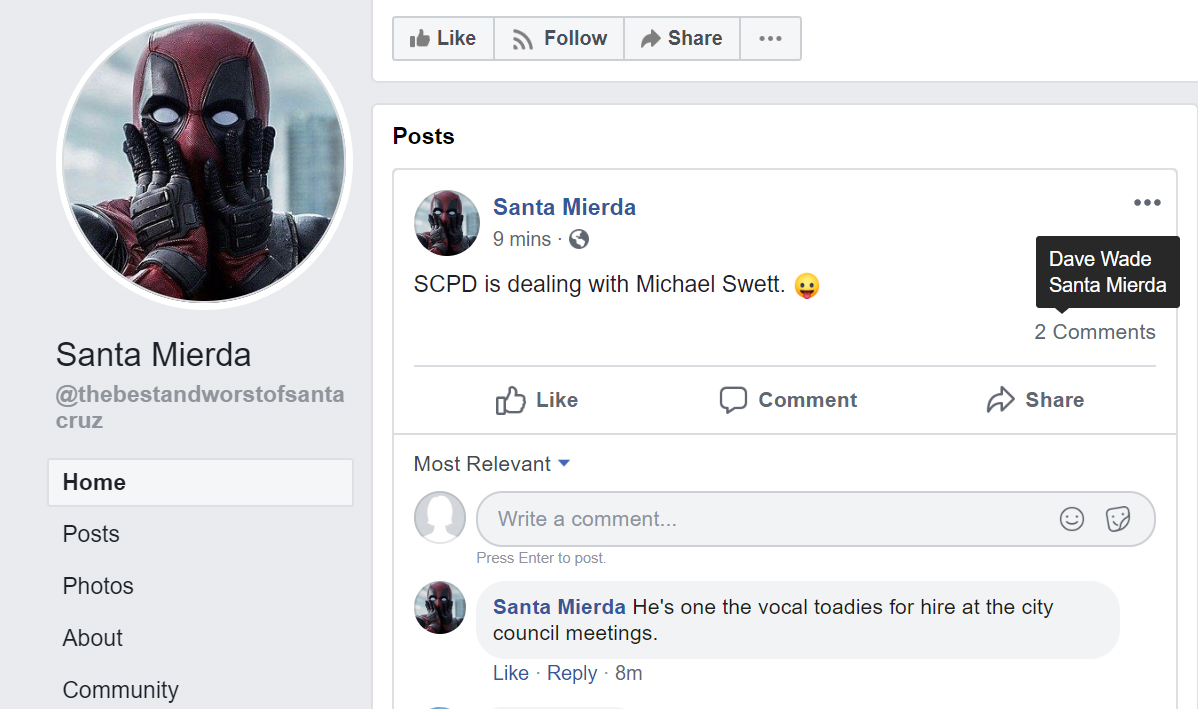Share the page using top Share button
Image resolution: width=1198 pixels, height=709 pixels.
[x=682, y=38]
